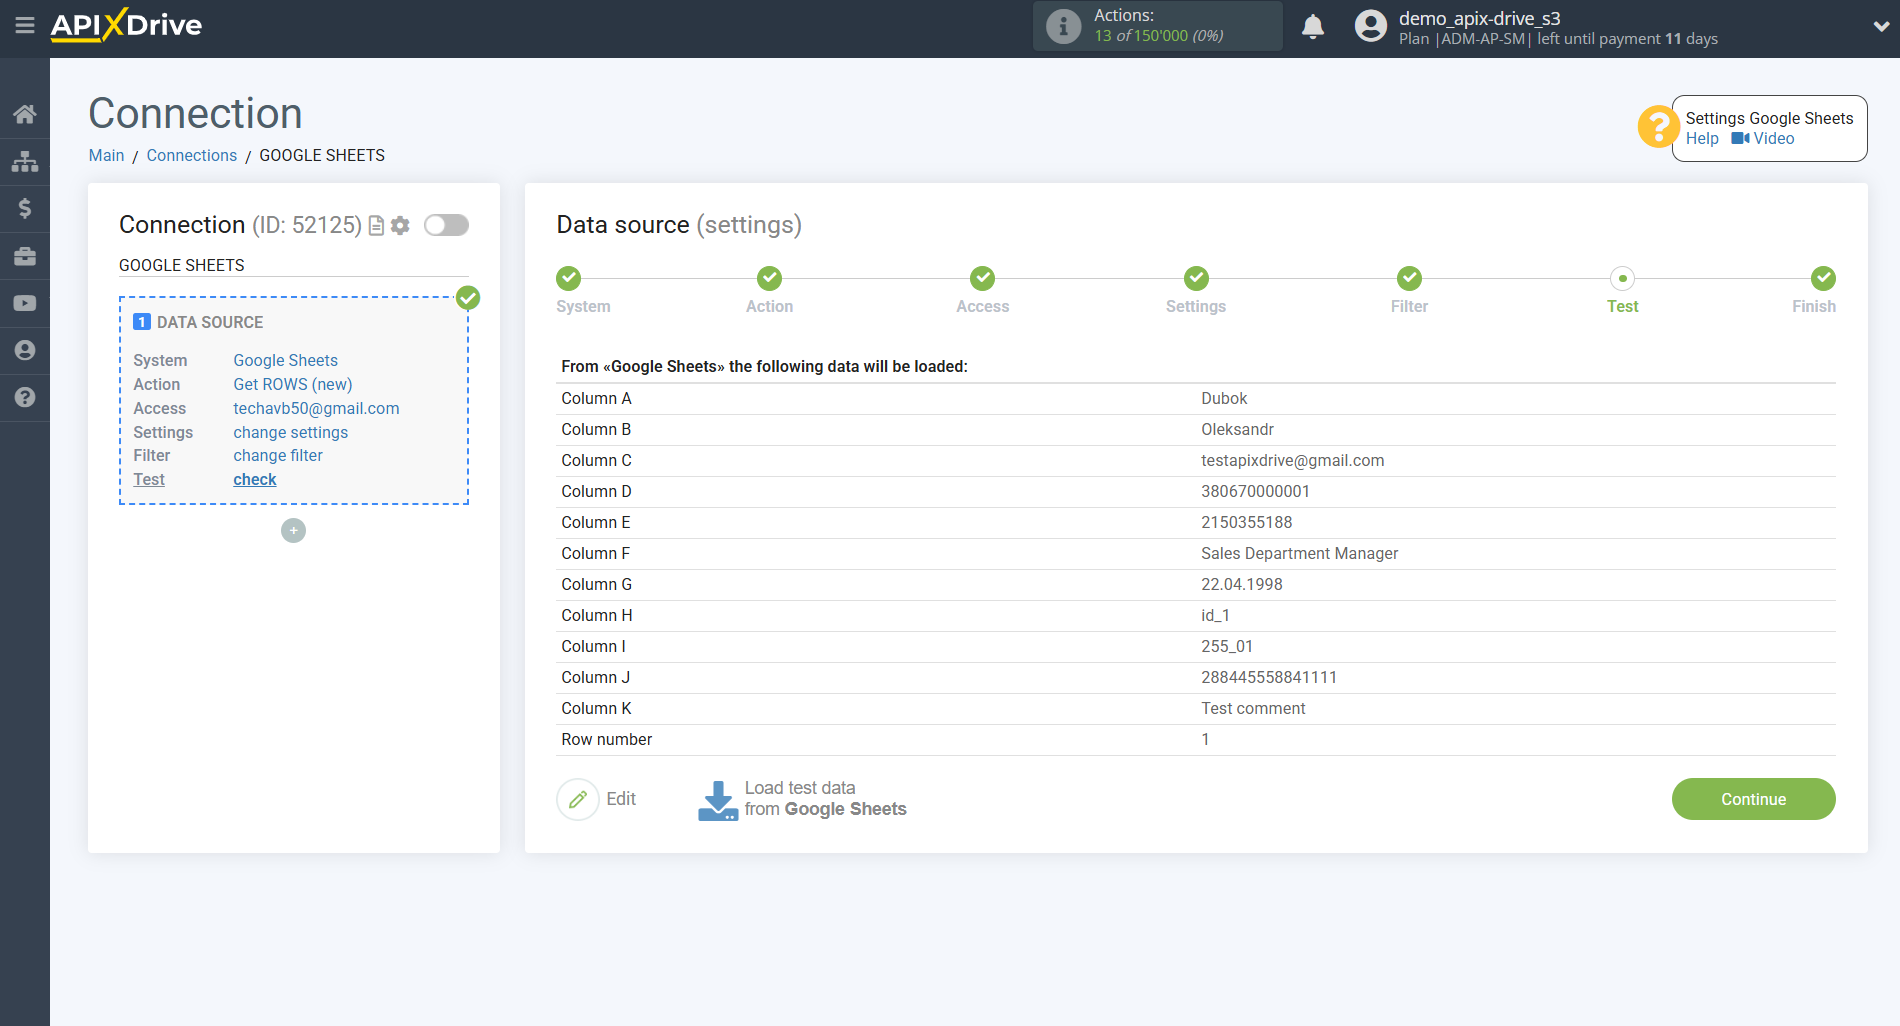Image resolution: width=1900 pixels, height=1026 pixels.
Task: Open the notifications bell
Action: pos(1313,27)
